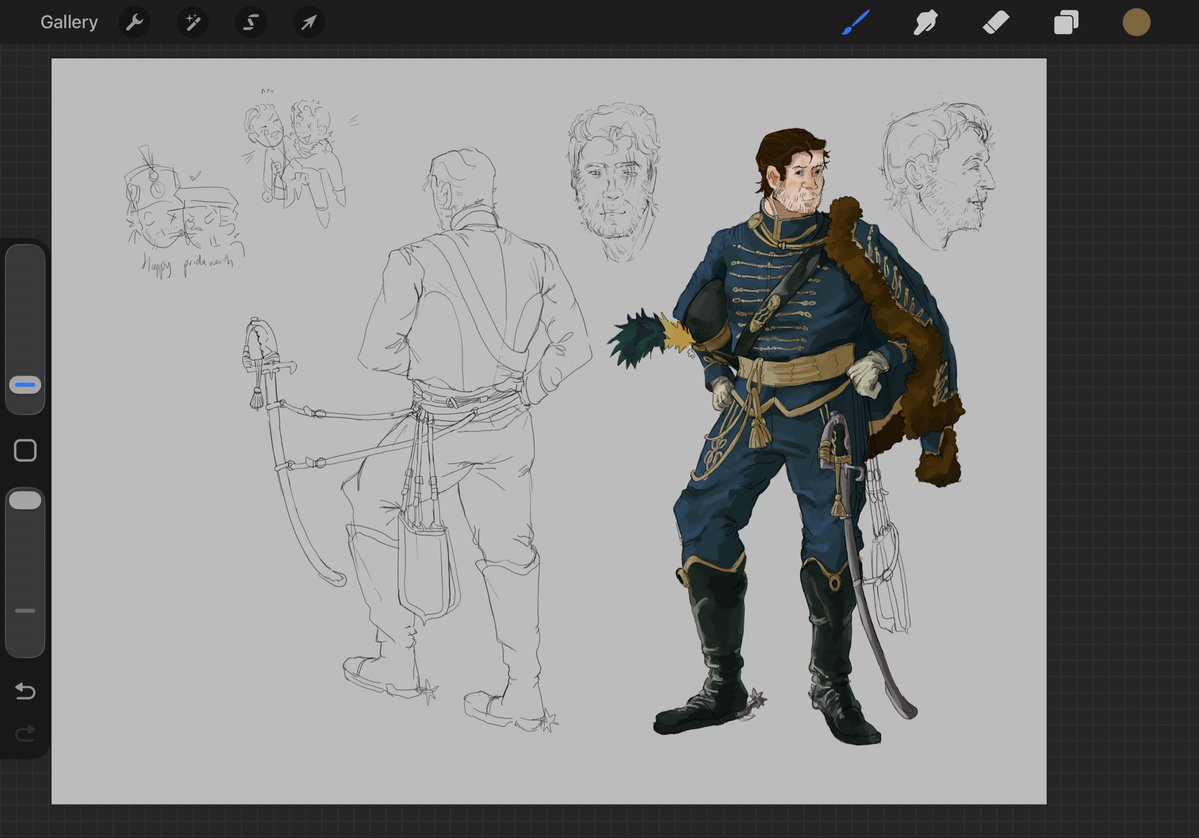1199x838 pixels.
Task: Select the Selection S-shaped tool
Action: pos(251,22)
